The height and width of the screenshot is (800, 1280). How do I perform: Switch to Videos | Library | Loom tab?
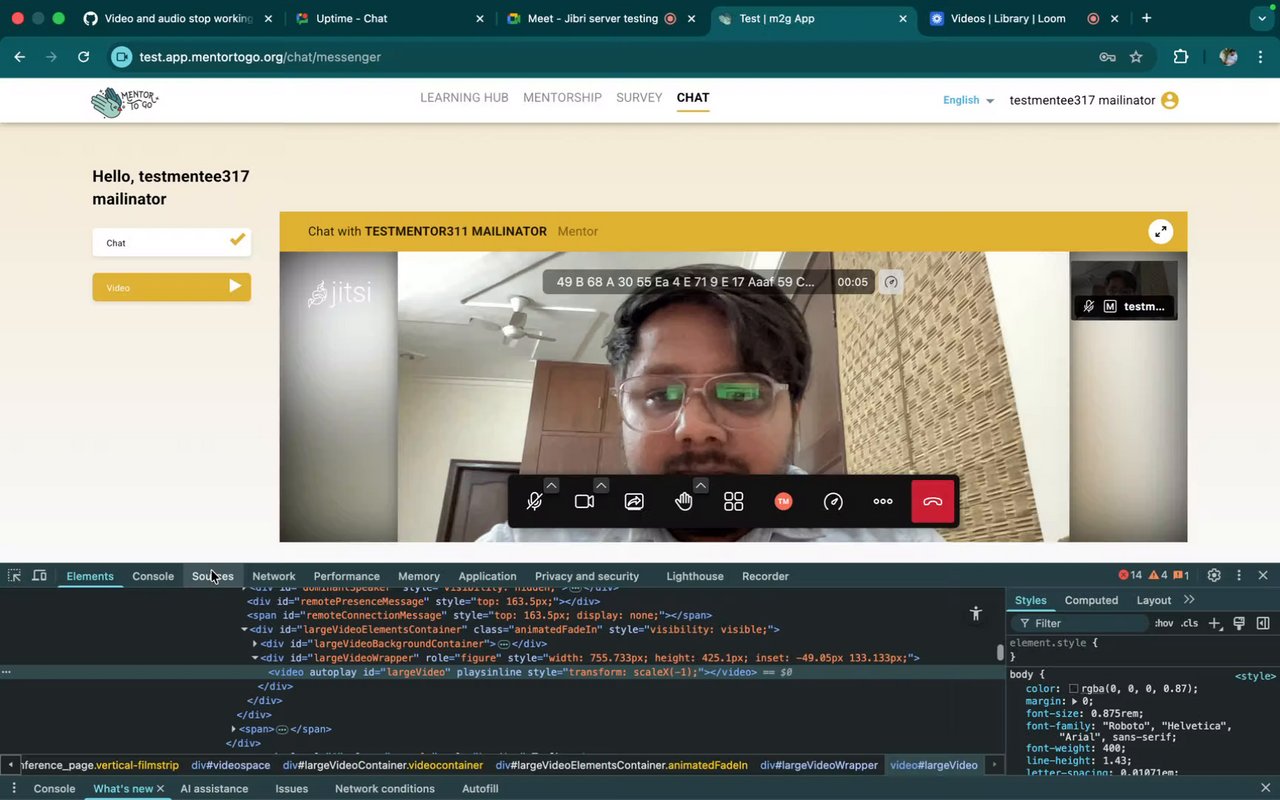[x=1010, y=18]
